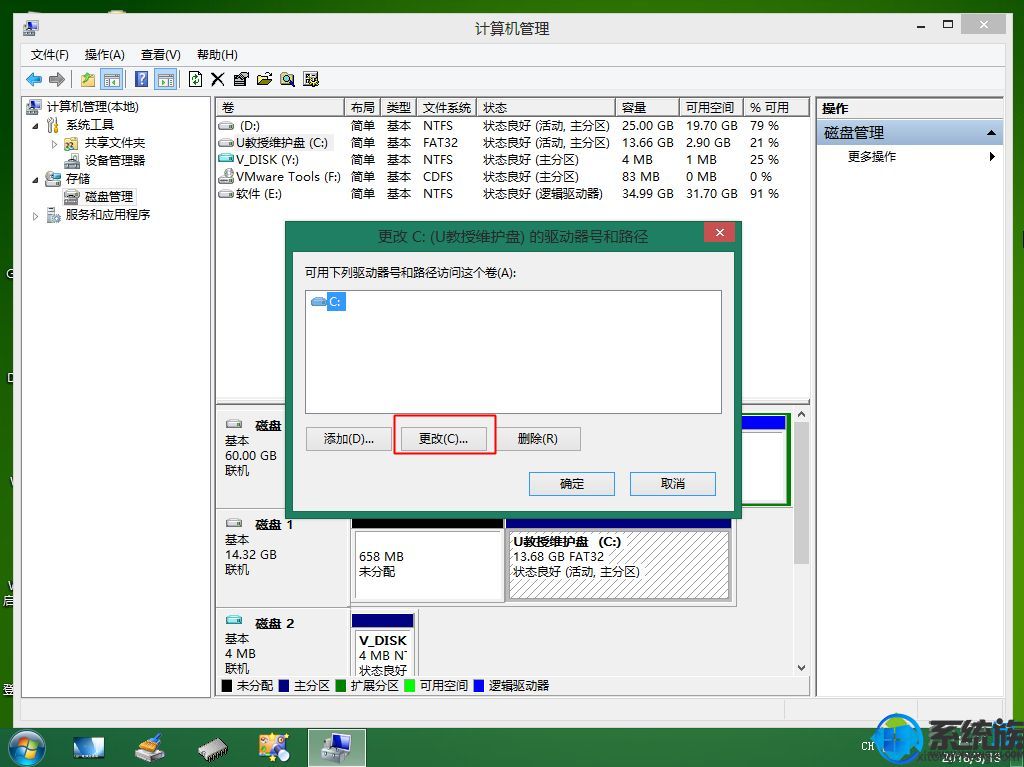1024x767 pixels.
Task: Click the VMware Tools (F:) disc icon
Action: pos(226,176)
